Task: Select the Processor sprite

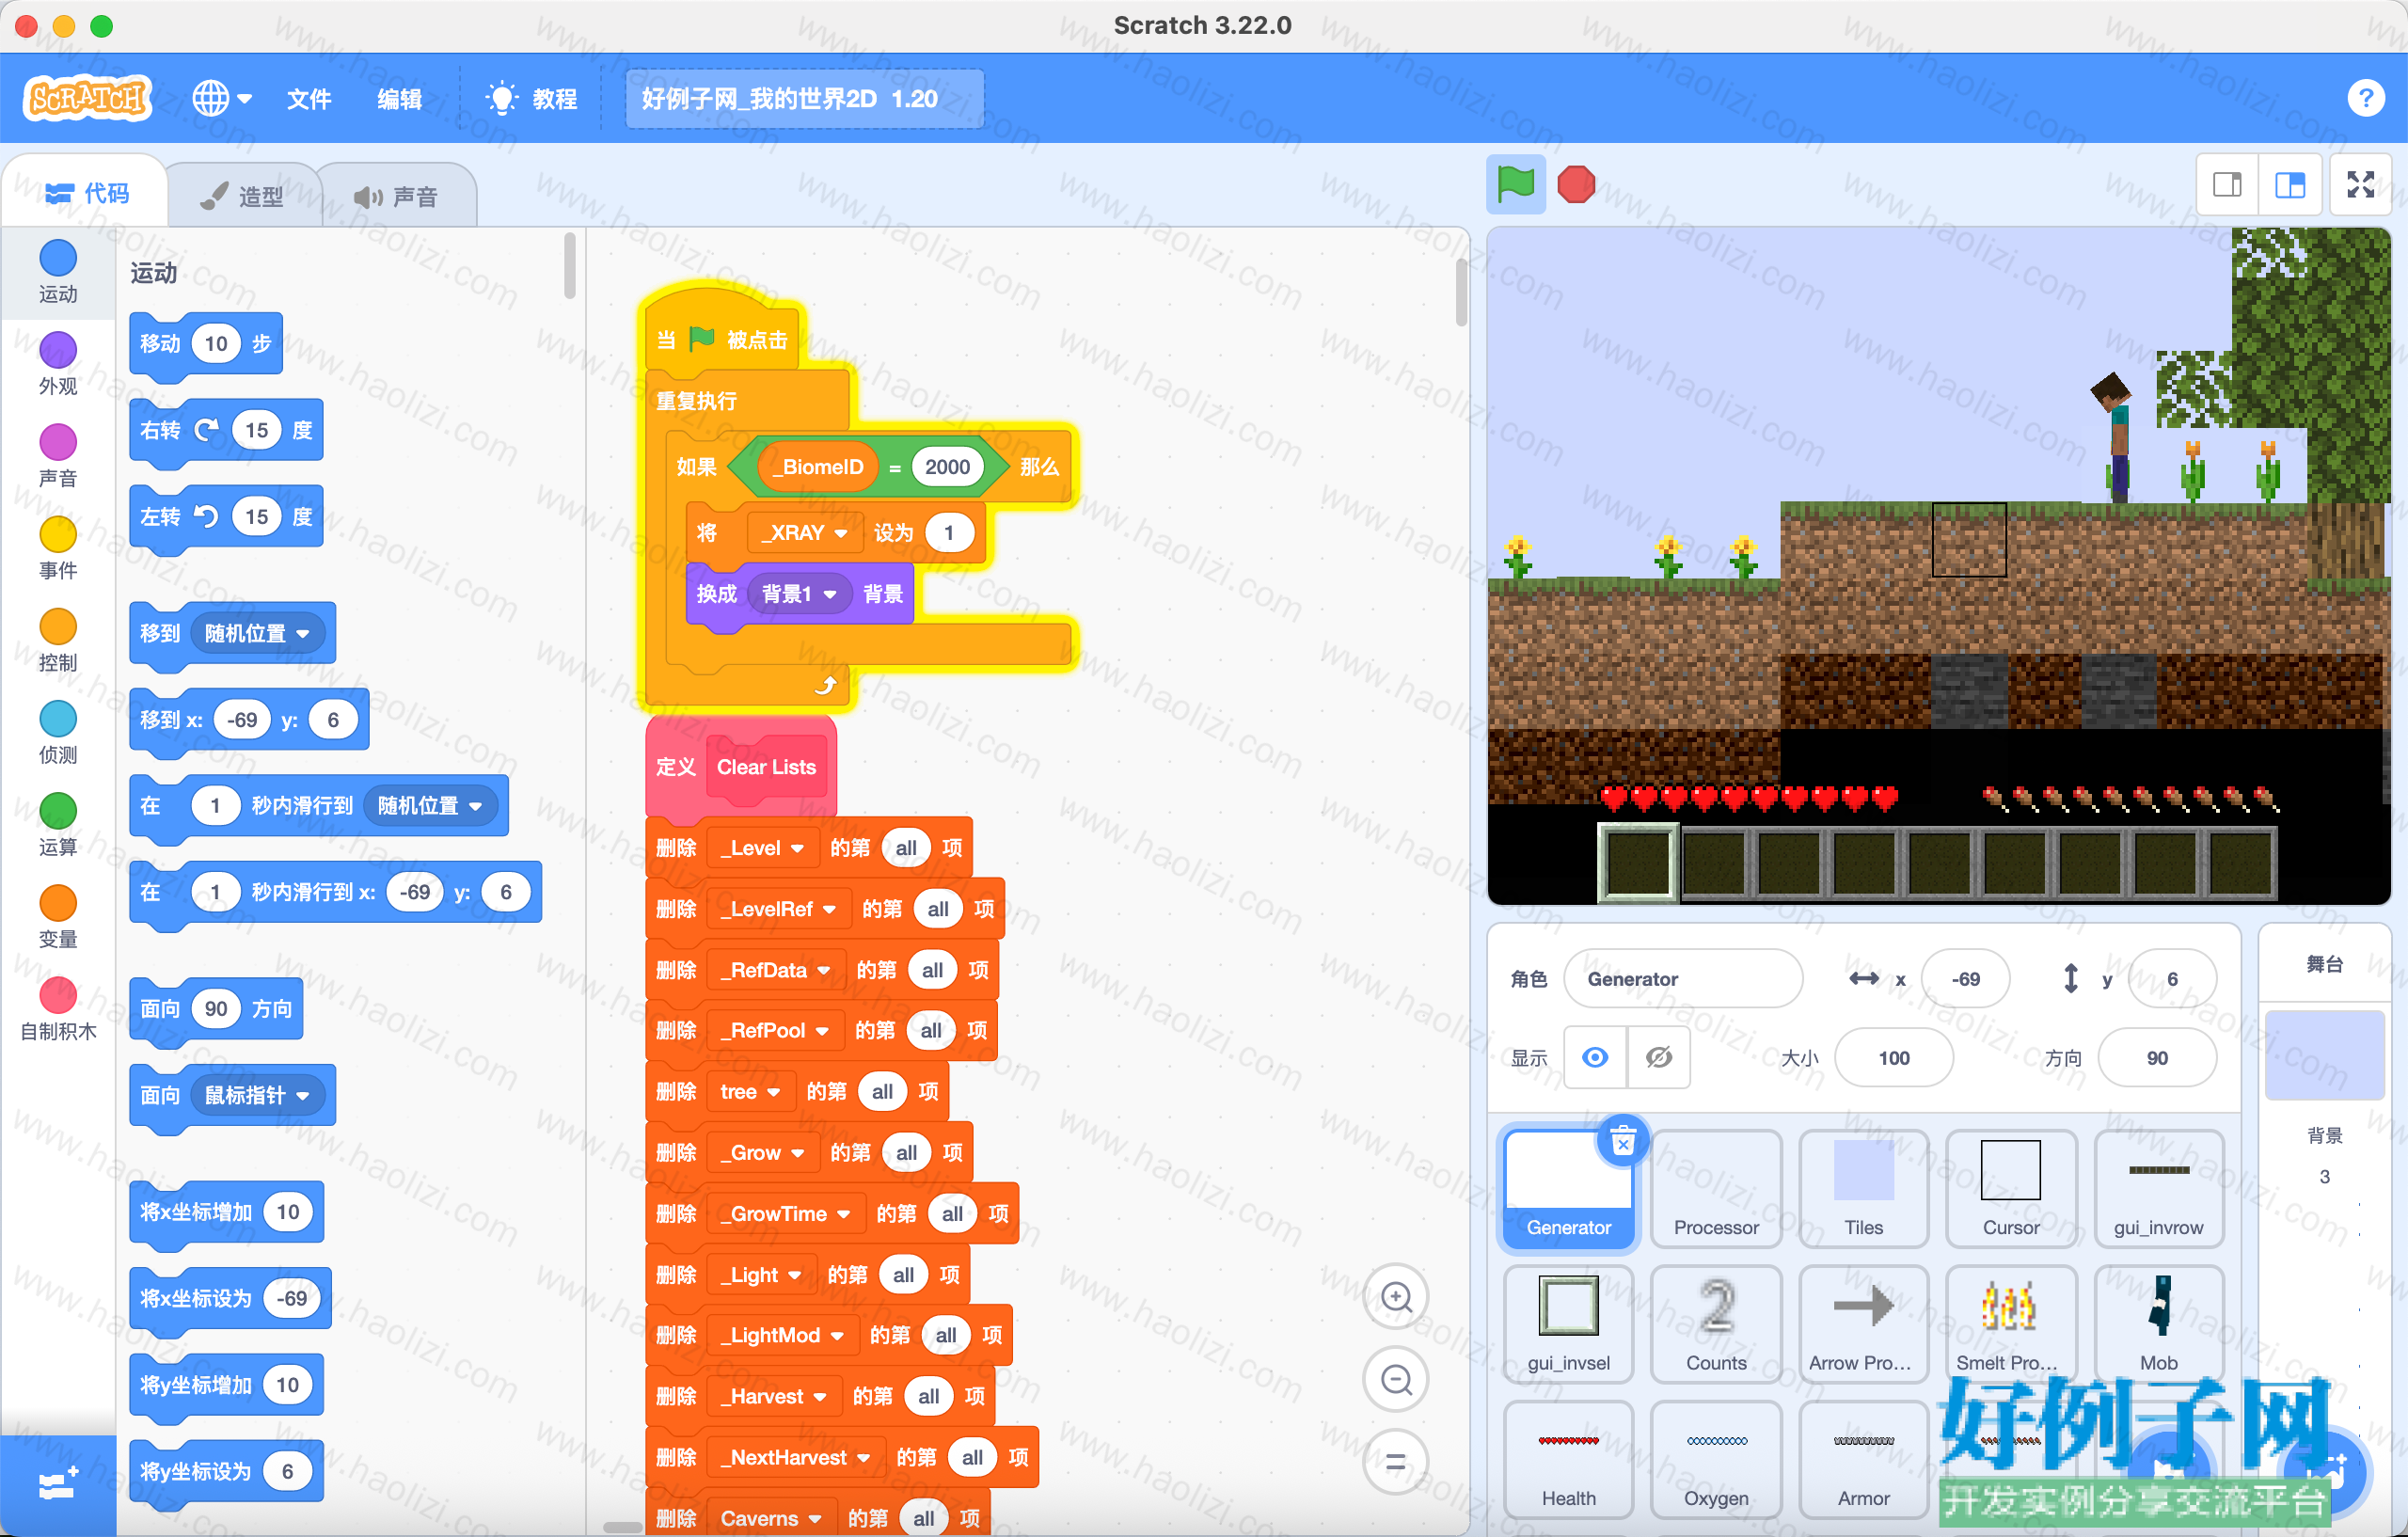Action: pyautogui.click(x=1716, y=1188)
